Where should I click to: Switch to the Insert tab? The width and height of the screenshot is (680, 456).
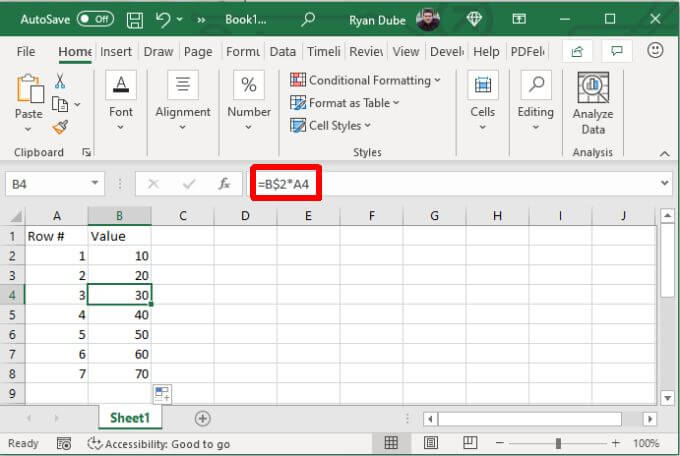[115, 52]
